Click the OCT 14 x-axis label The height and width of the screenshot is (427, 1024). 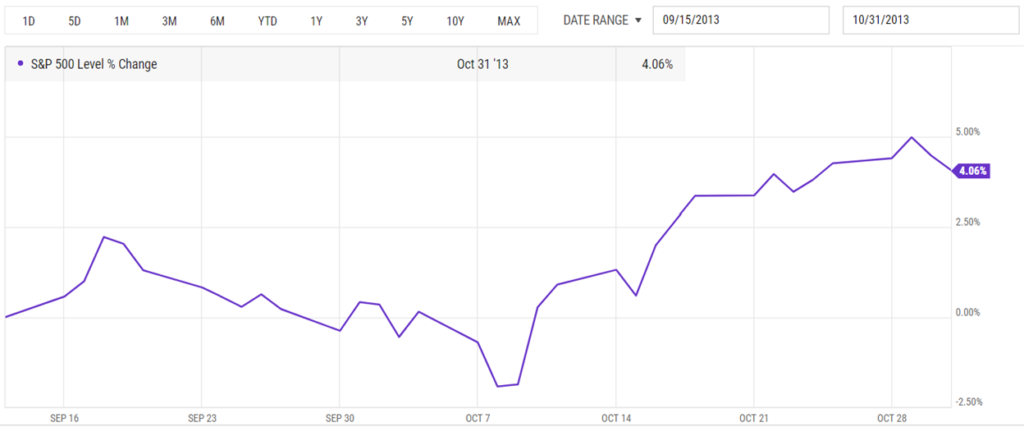click(x=616, y=417)
